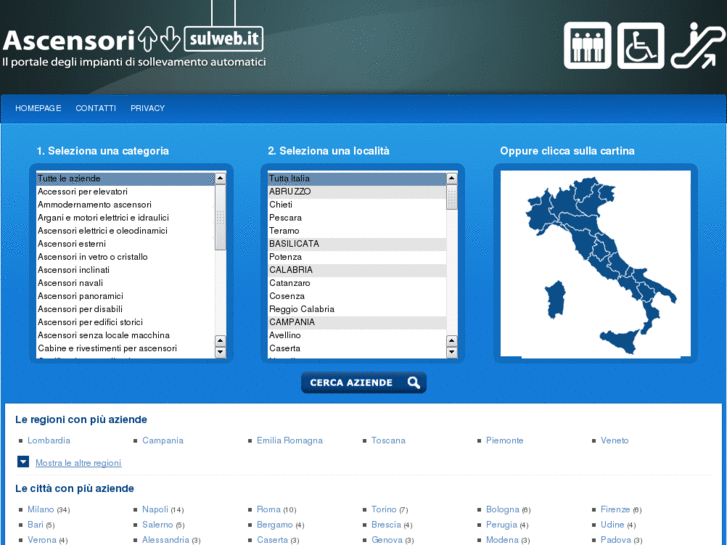Open the Piemonte region link
Screen dimensions: 727x545
coord(504,440)
